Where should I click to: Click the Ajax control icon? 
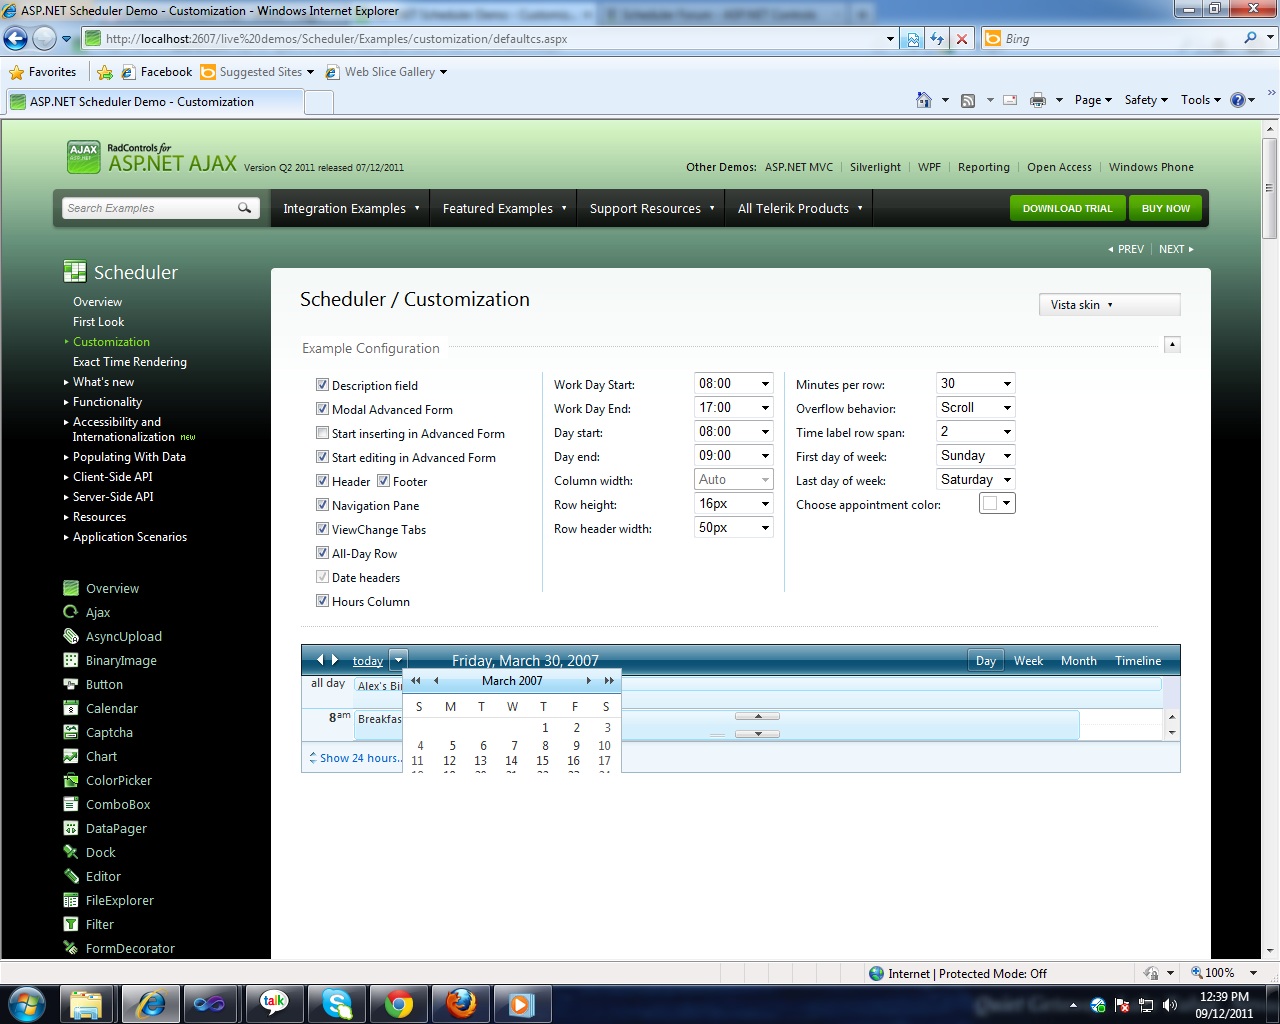tap(71, 612)
